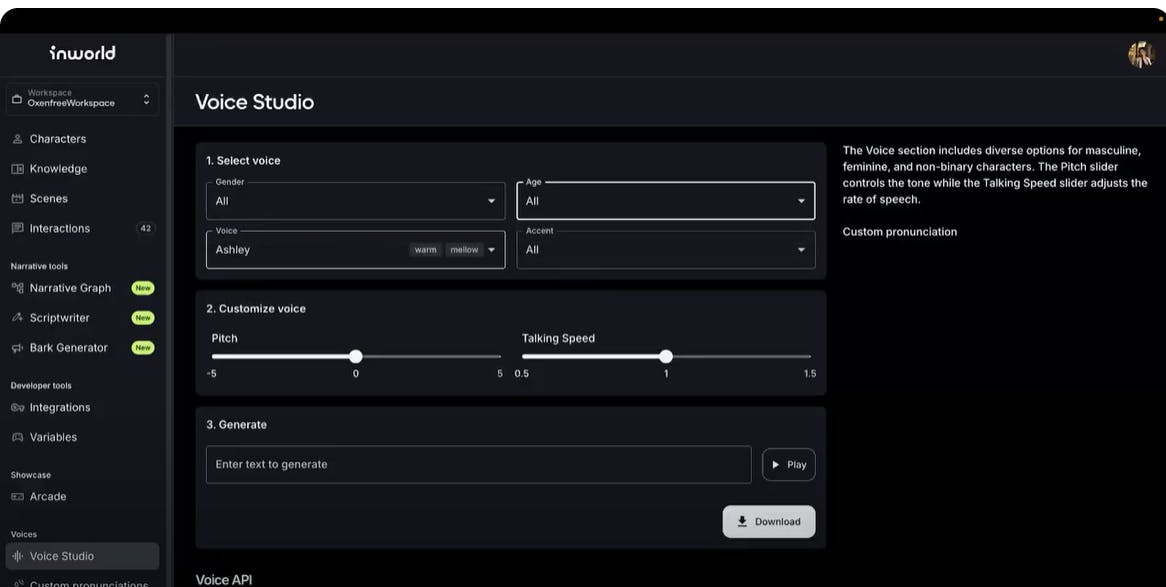
Task: Click the Knowledge book icon
Action: (x=17, y=169)
